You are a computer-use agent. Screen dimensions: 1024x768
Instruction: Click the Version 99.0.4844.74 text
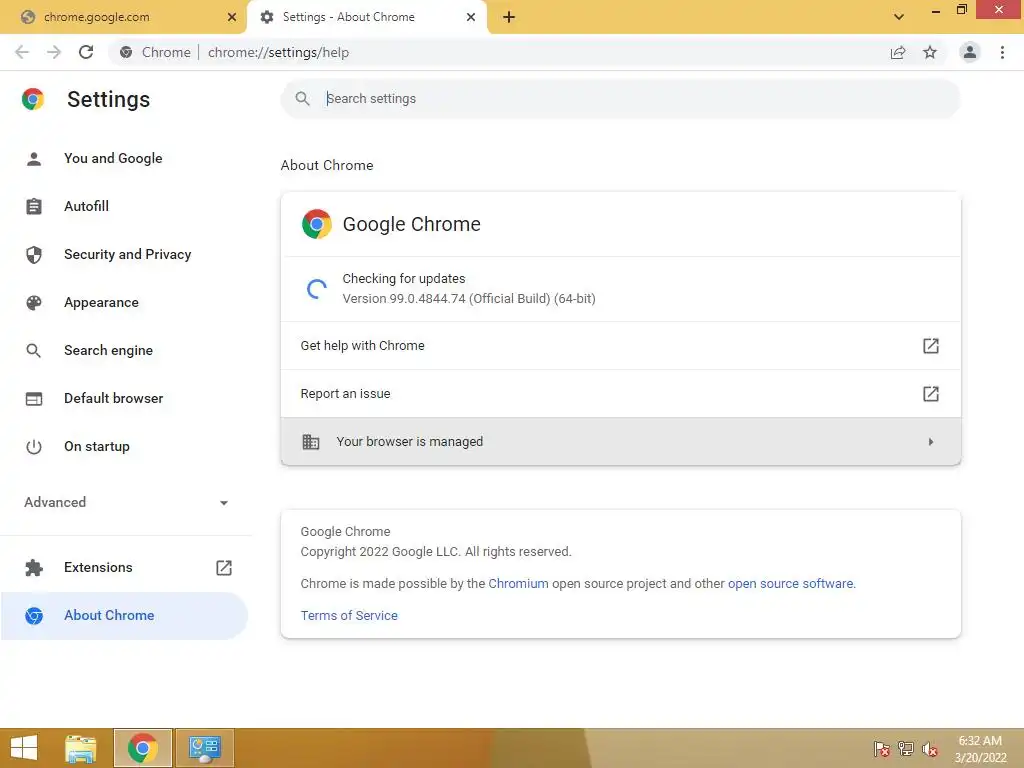pyautogui.click(x=469, y=299)
